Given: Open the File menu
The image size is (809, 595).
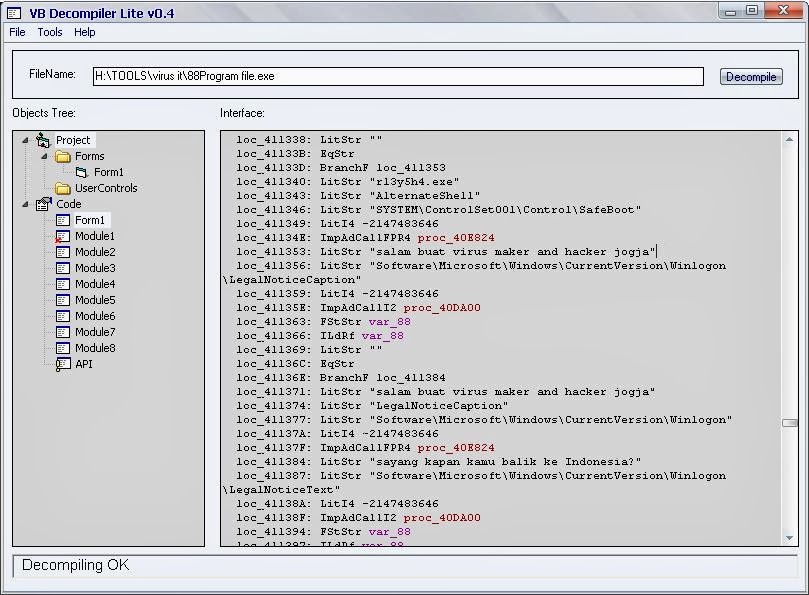Looking at the screenshot, I should (17, 32).
